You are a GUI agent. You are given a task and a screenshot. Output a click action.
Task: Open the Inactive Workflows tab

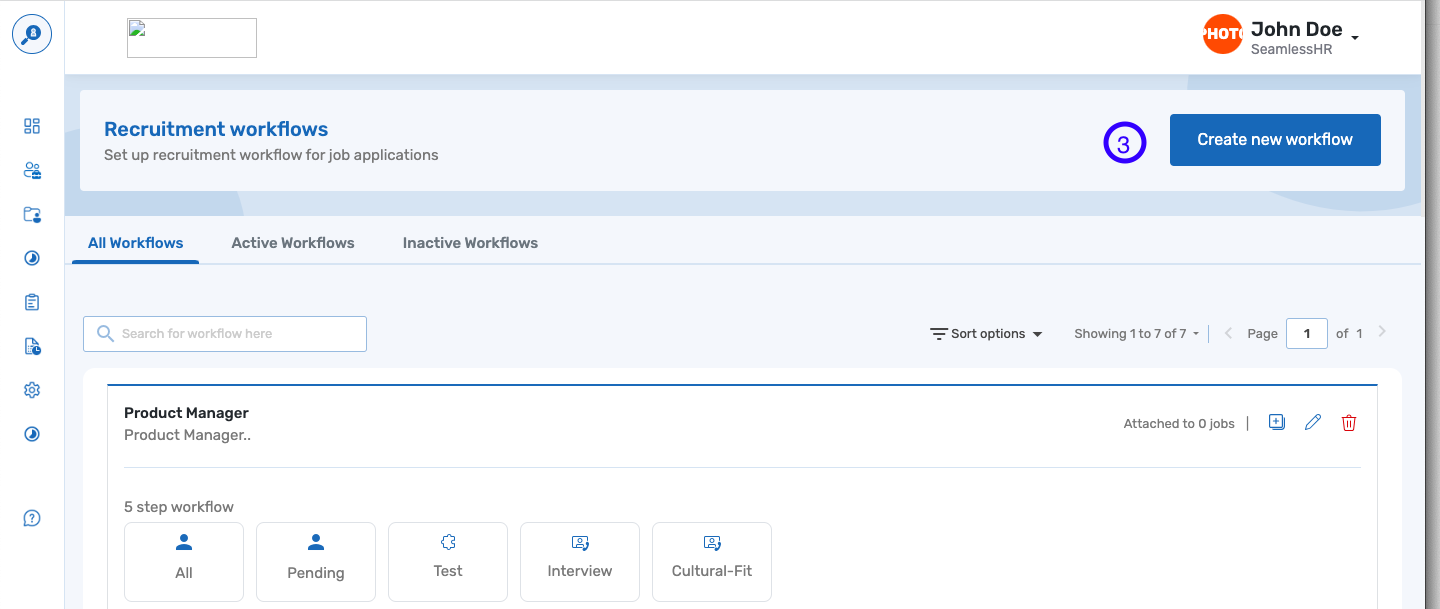470,242
